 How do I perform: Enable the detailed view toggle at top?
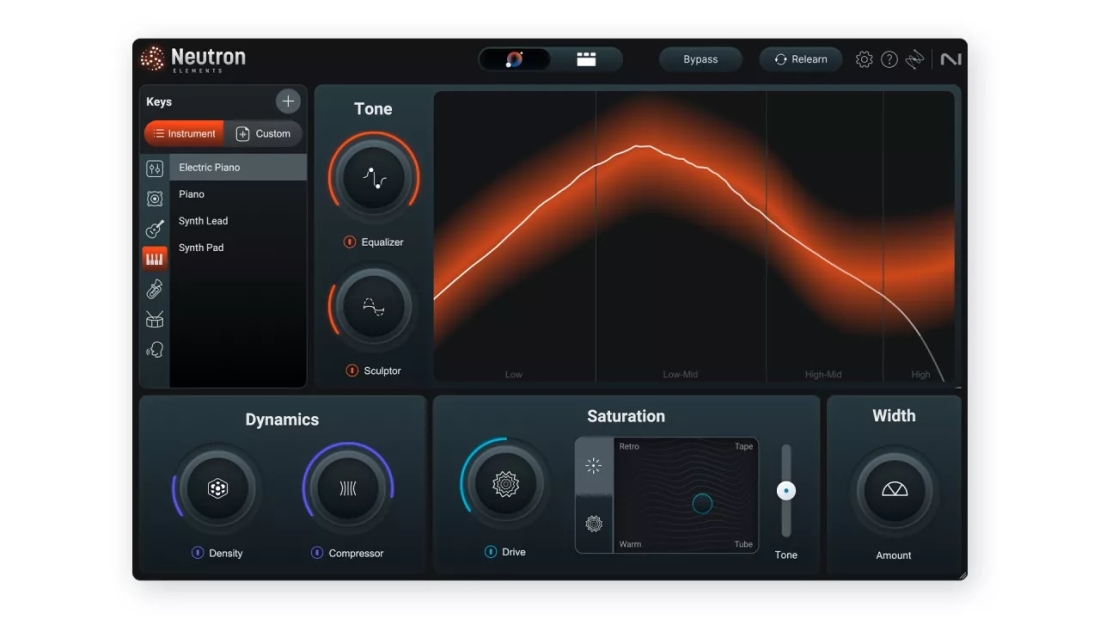tap(589, 59)
